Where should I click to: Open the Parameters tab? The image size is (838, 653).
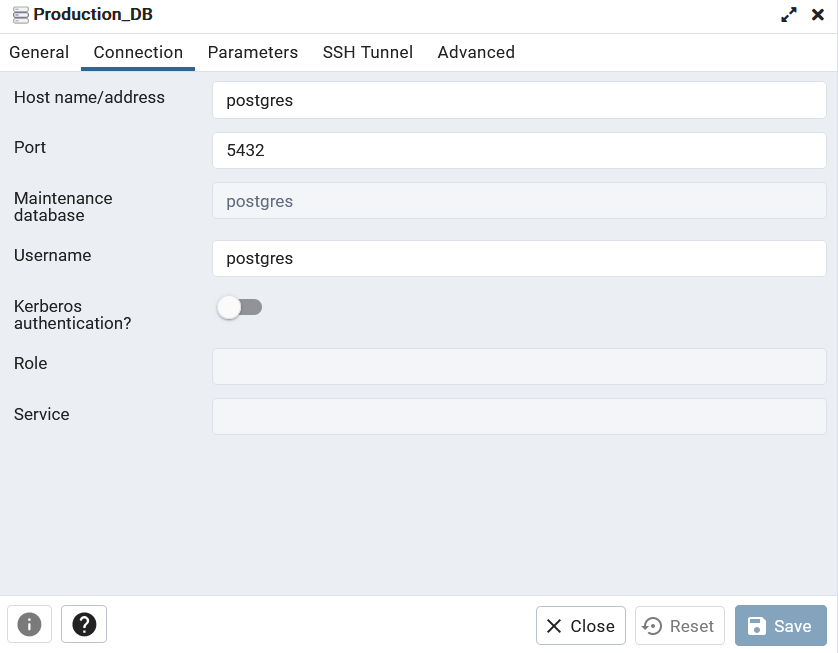(252, 52)
